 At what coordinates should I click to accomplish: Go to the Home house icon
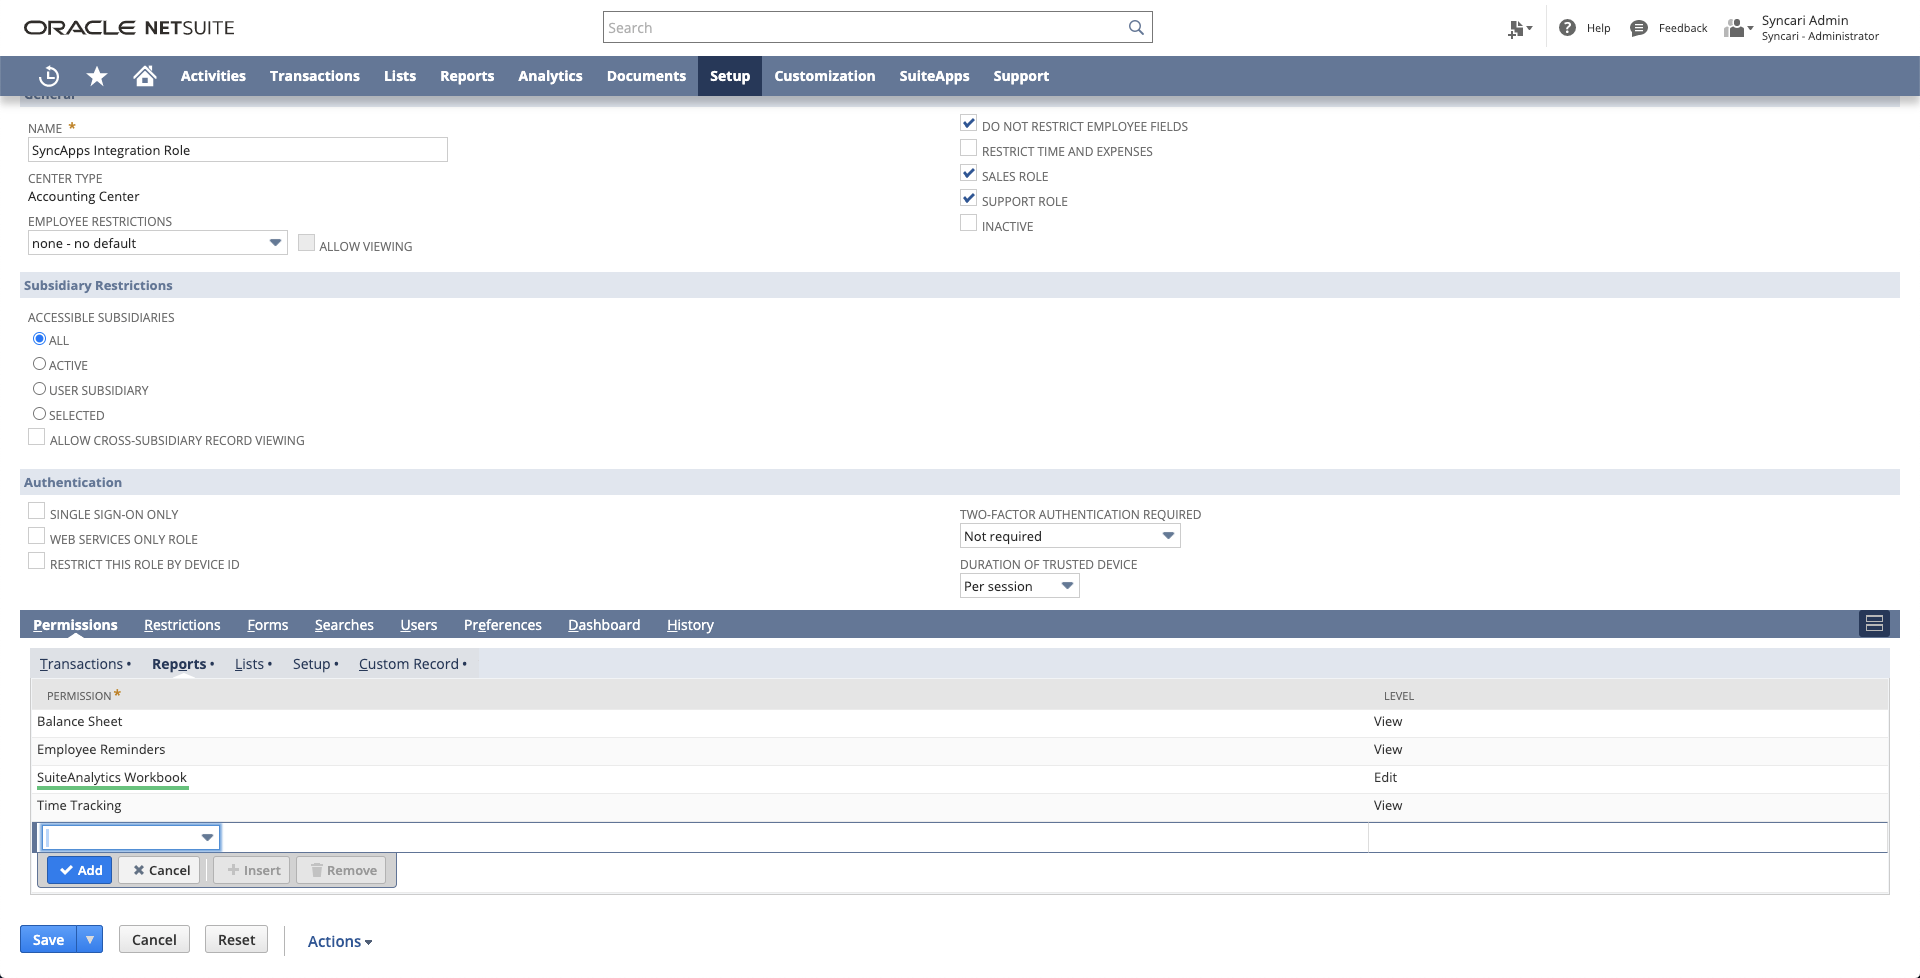[145, 76]
